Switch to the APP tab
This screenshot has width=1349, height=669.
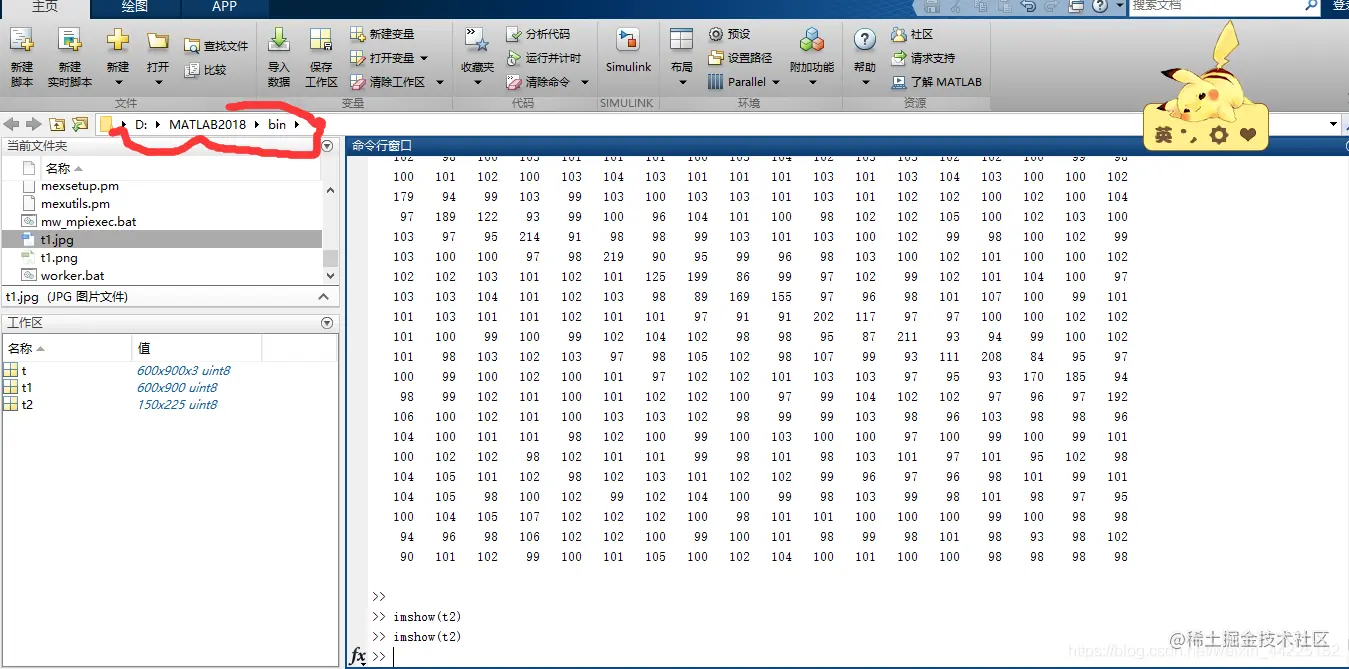225,7
